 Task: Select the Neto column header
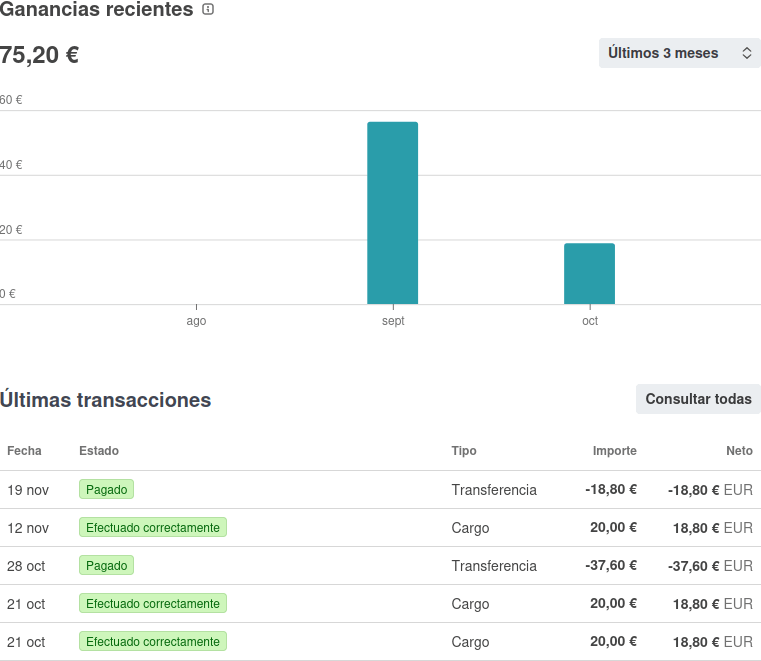click(739, 451)
